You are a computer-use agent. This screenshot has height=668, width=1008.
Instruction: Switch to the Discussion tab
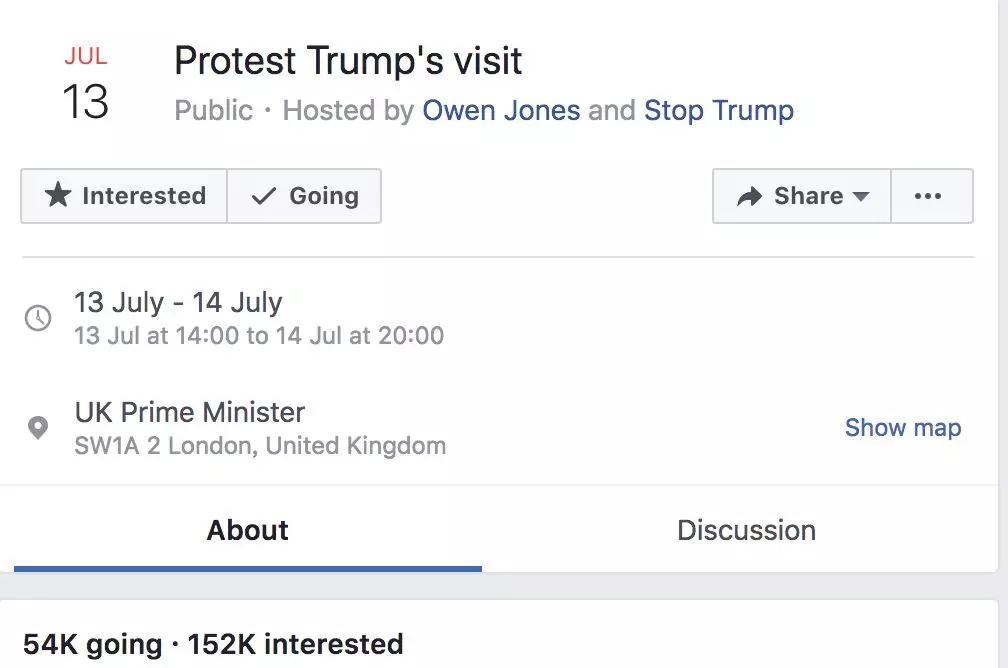746,530
